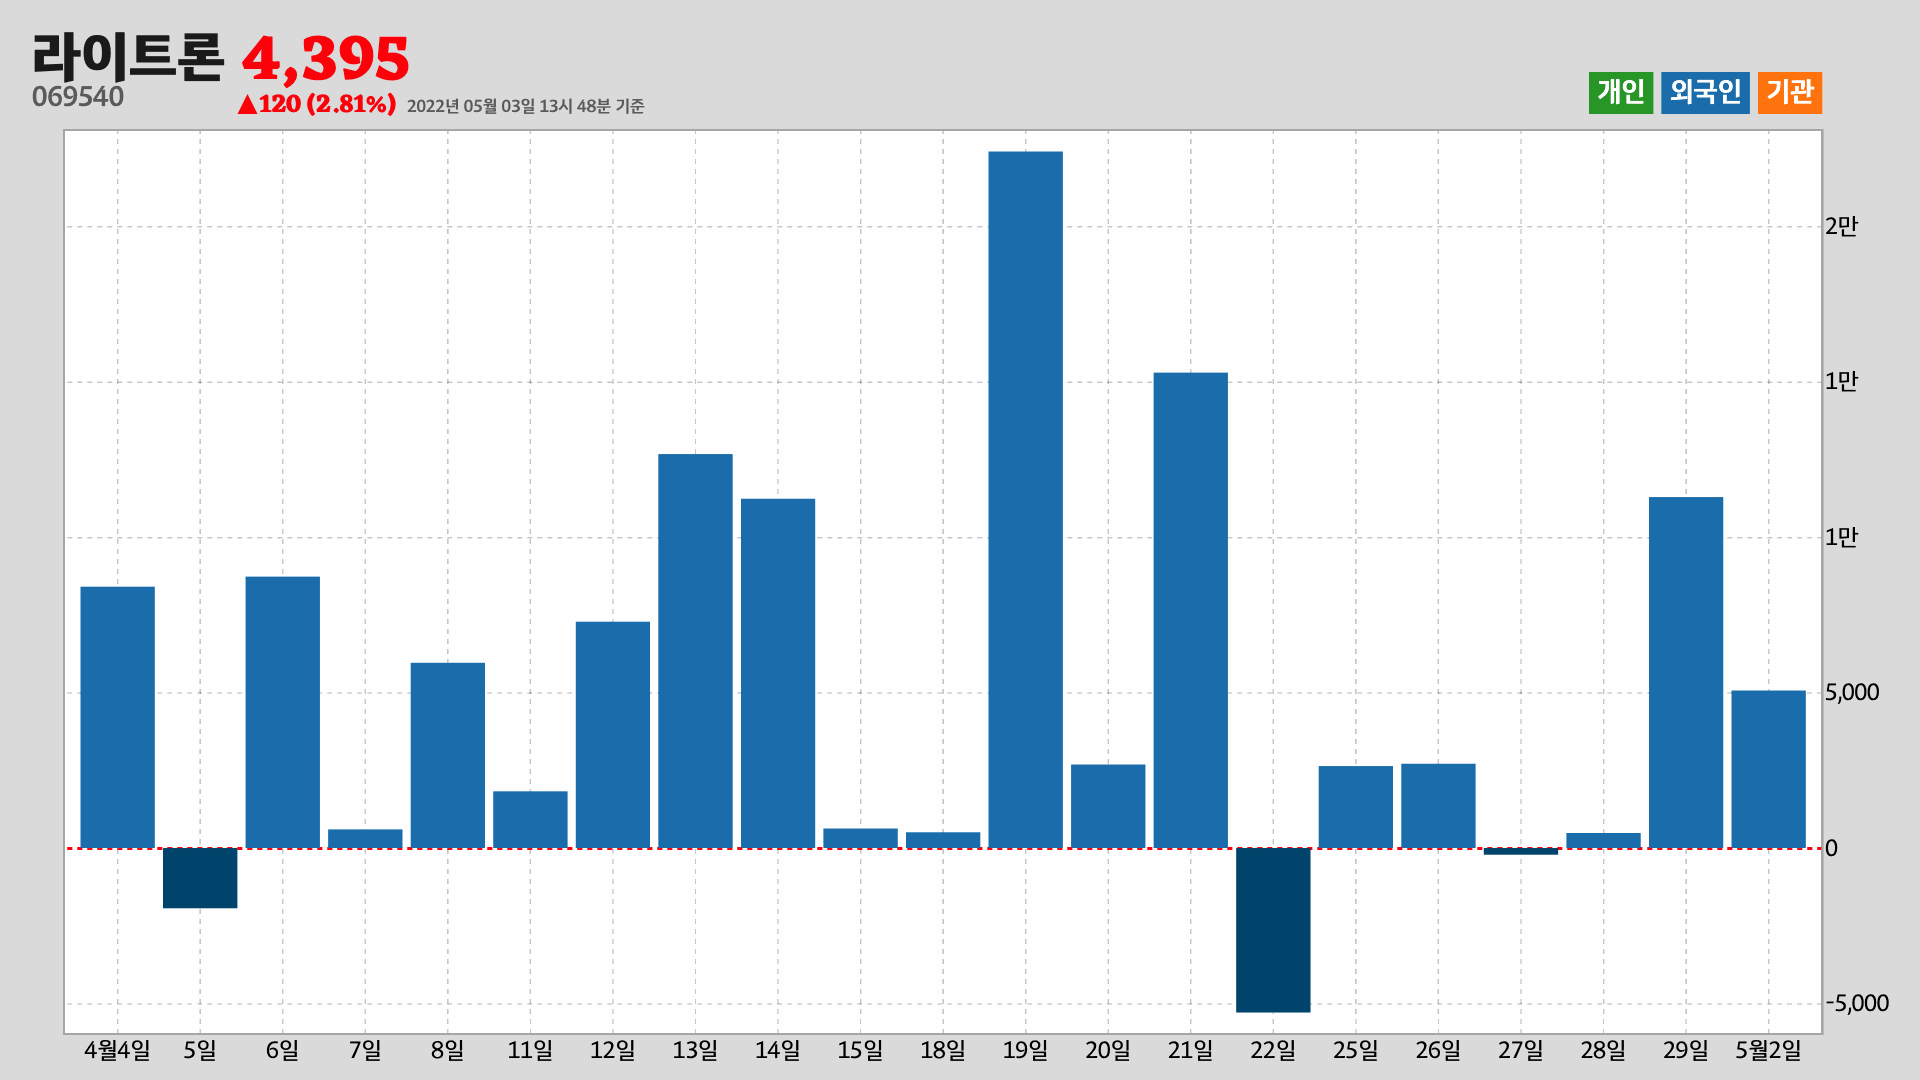Click the negative bar for 22일

(1273, 930)
